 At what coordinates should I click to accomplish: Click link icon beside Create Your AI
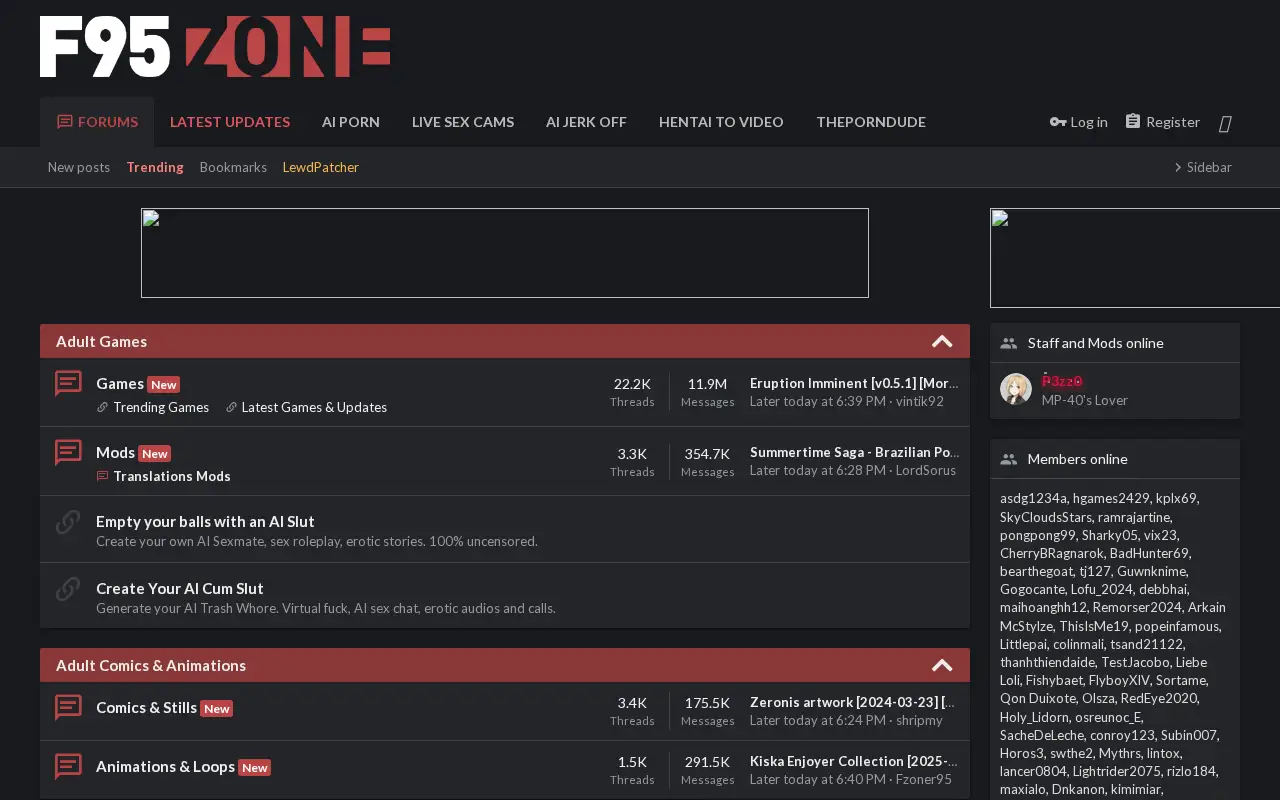point(68,588)
